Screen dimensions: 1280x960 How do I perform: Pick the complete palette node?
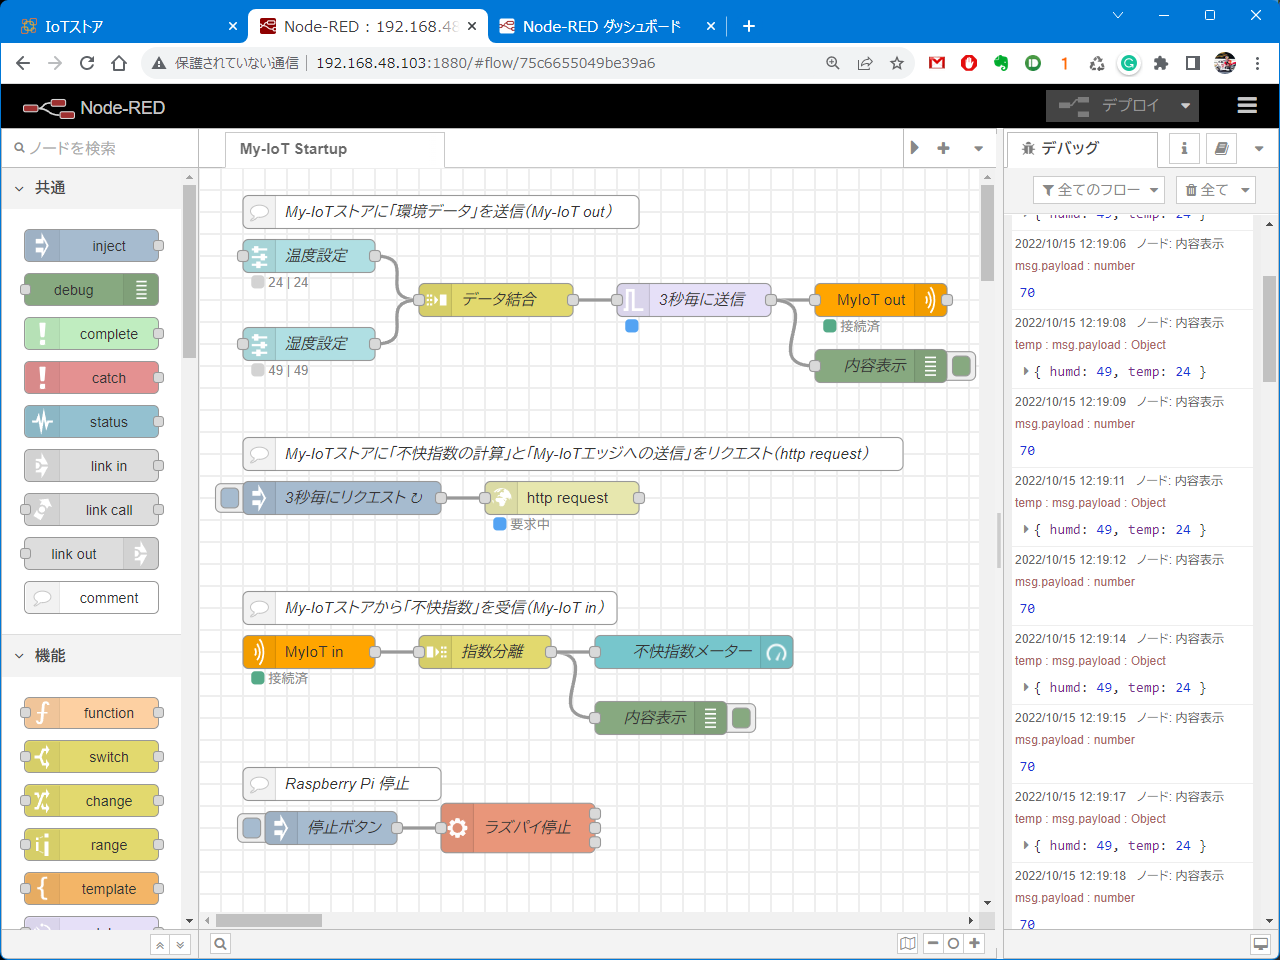pos(91,334)
